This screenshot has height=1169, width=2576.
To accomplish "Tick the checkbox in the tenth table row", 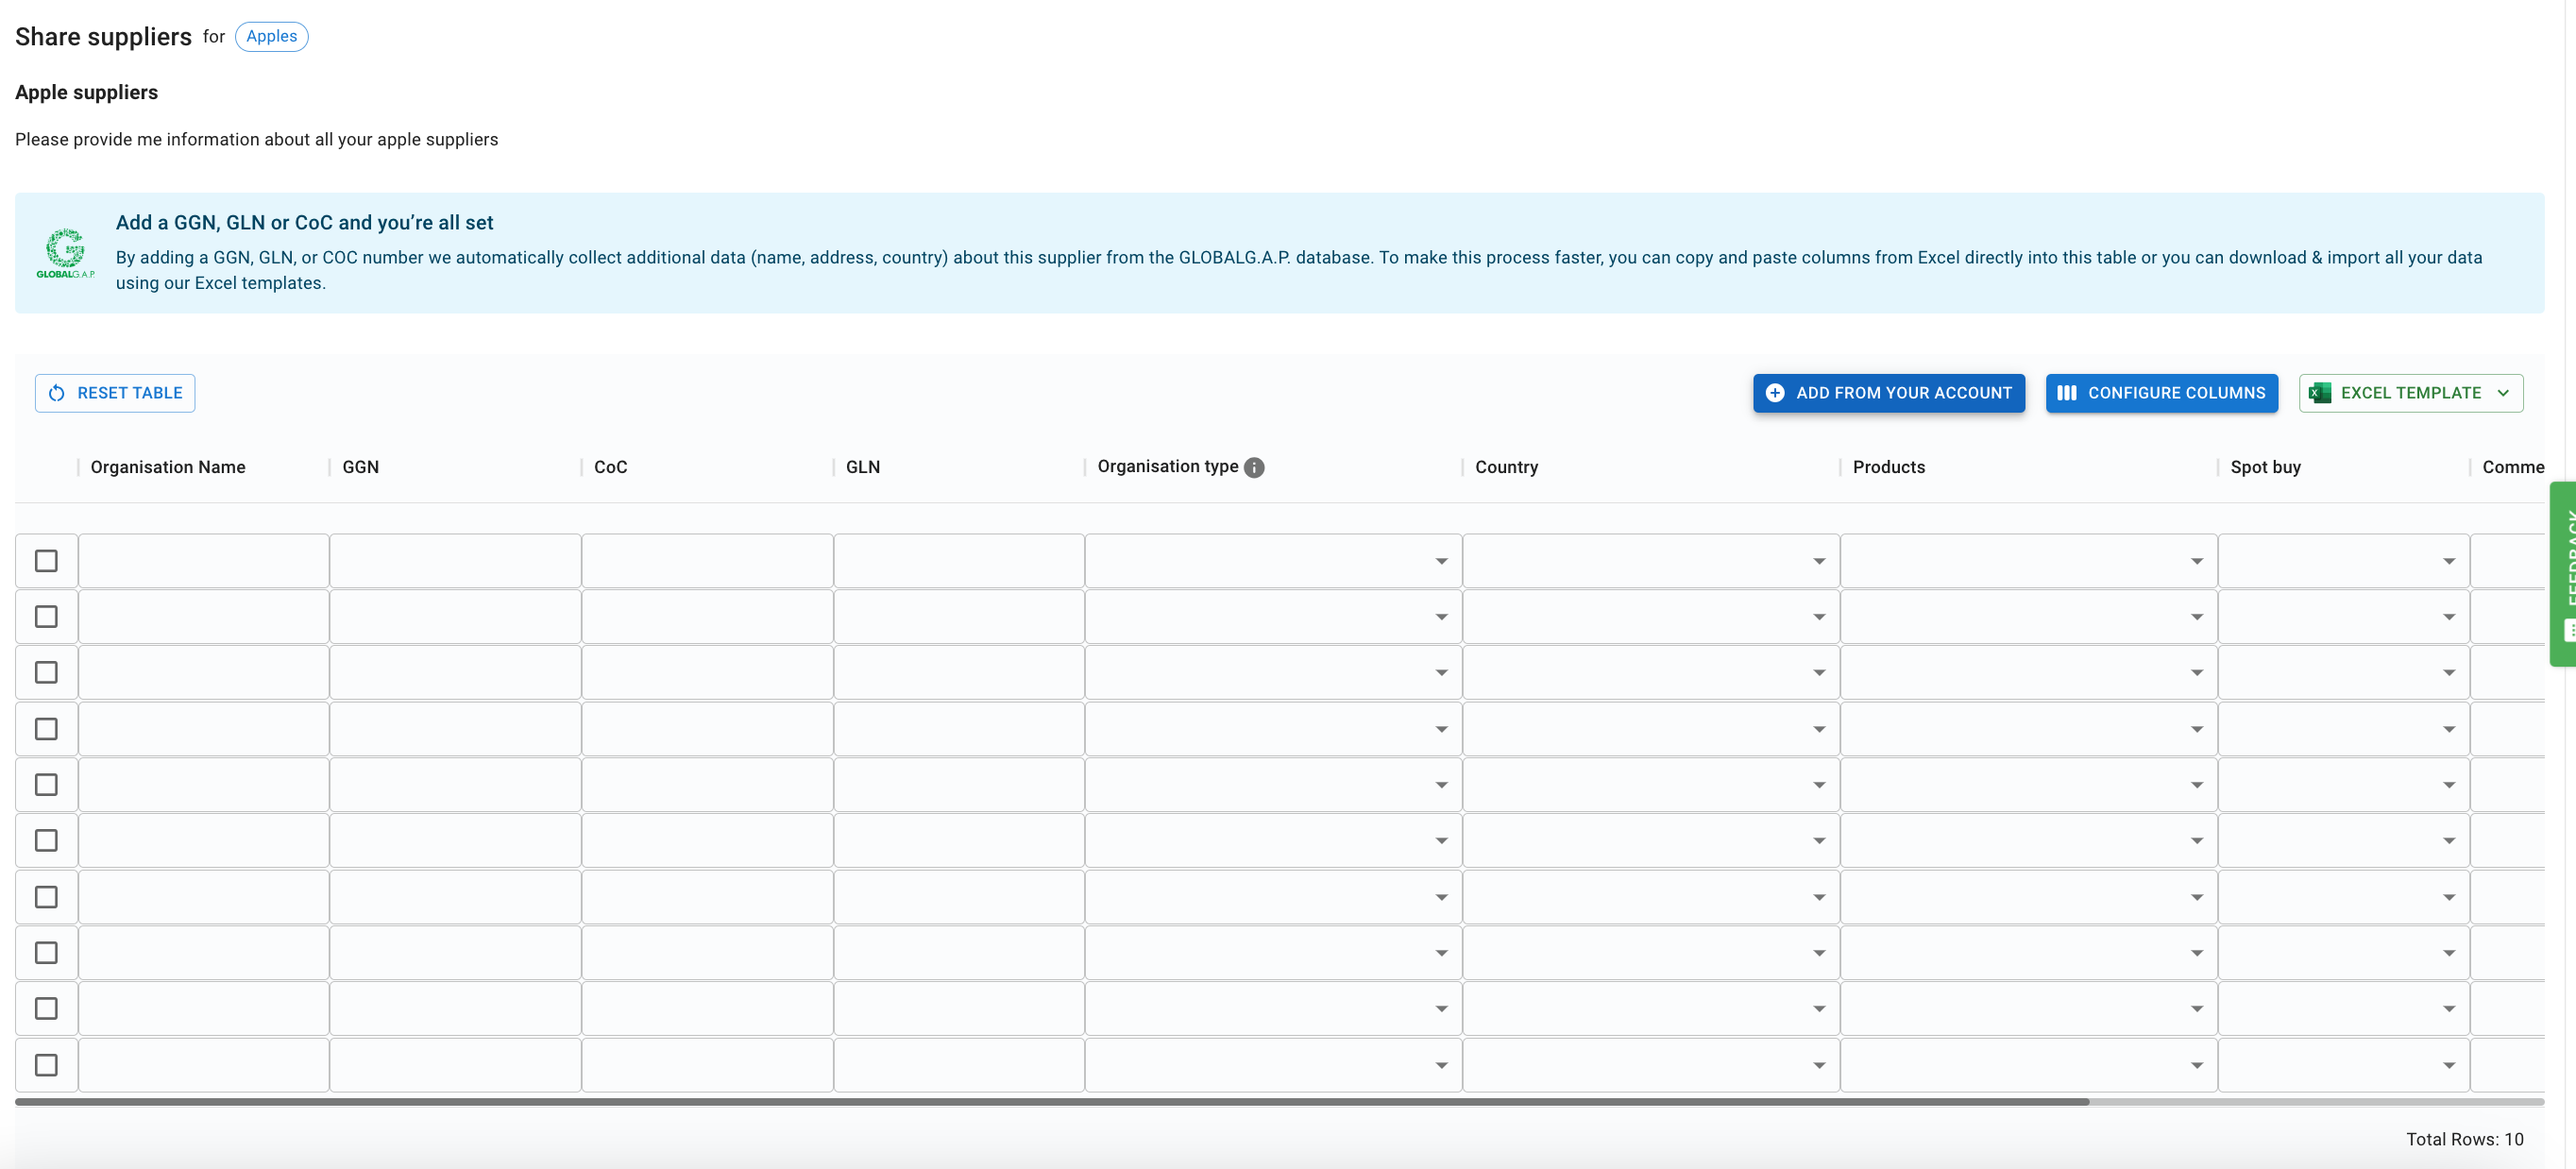I will pyautogui.click(x=46, y=1065).
